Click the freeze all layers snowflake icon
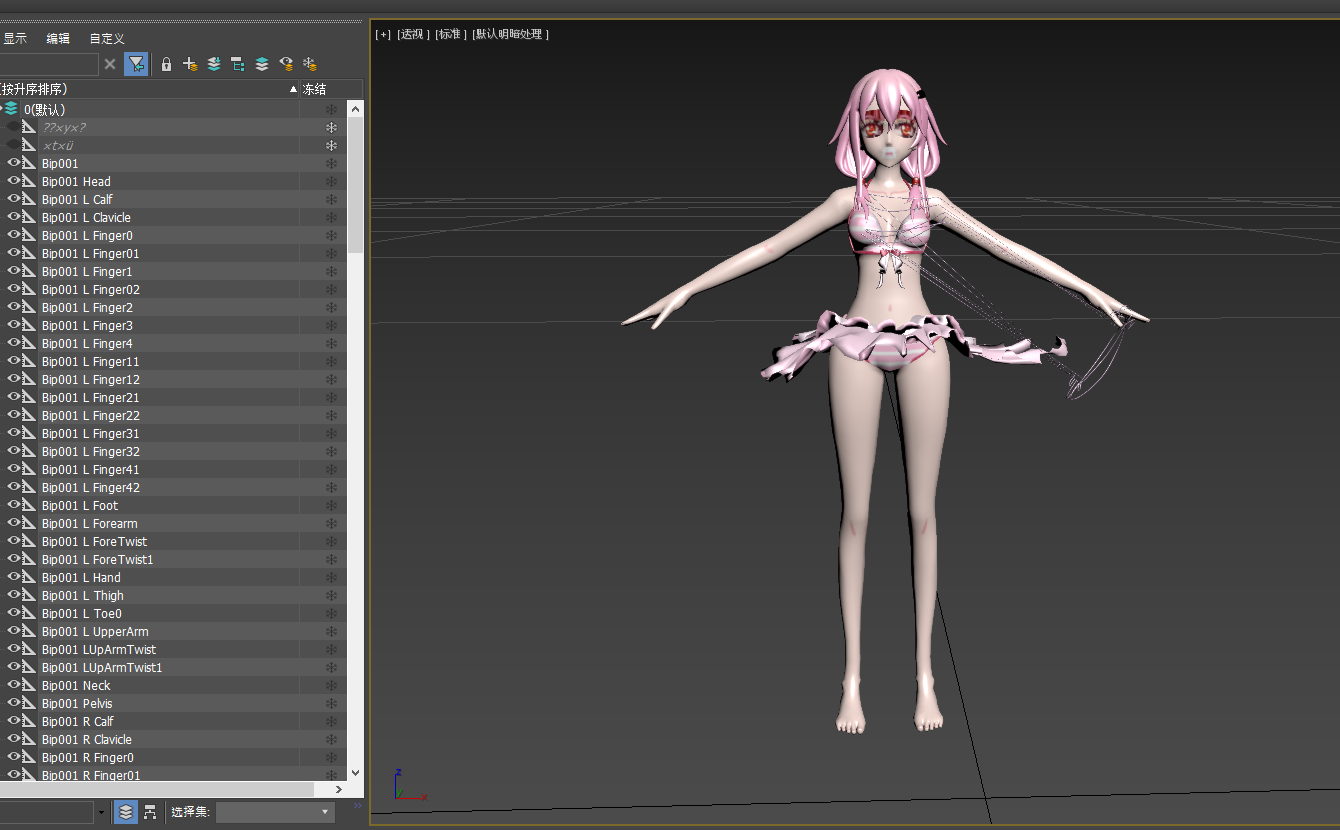The image size is (1340, 830). [310, 64]
